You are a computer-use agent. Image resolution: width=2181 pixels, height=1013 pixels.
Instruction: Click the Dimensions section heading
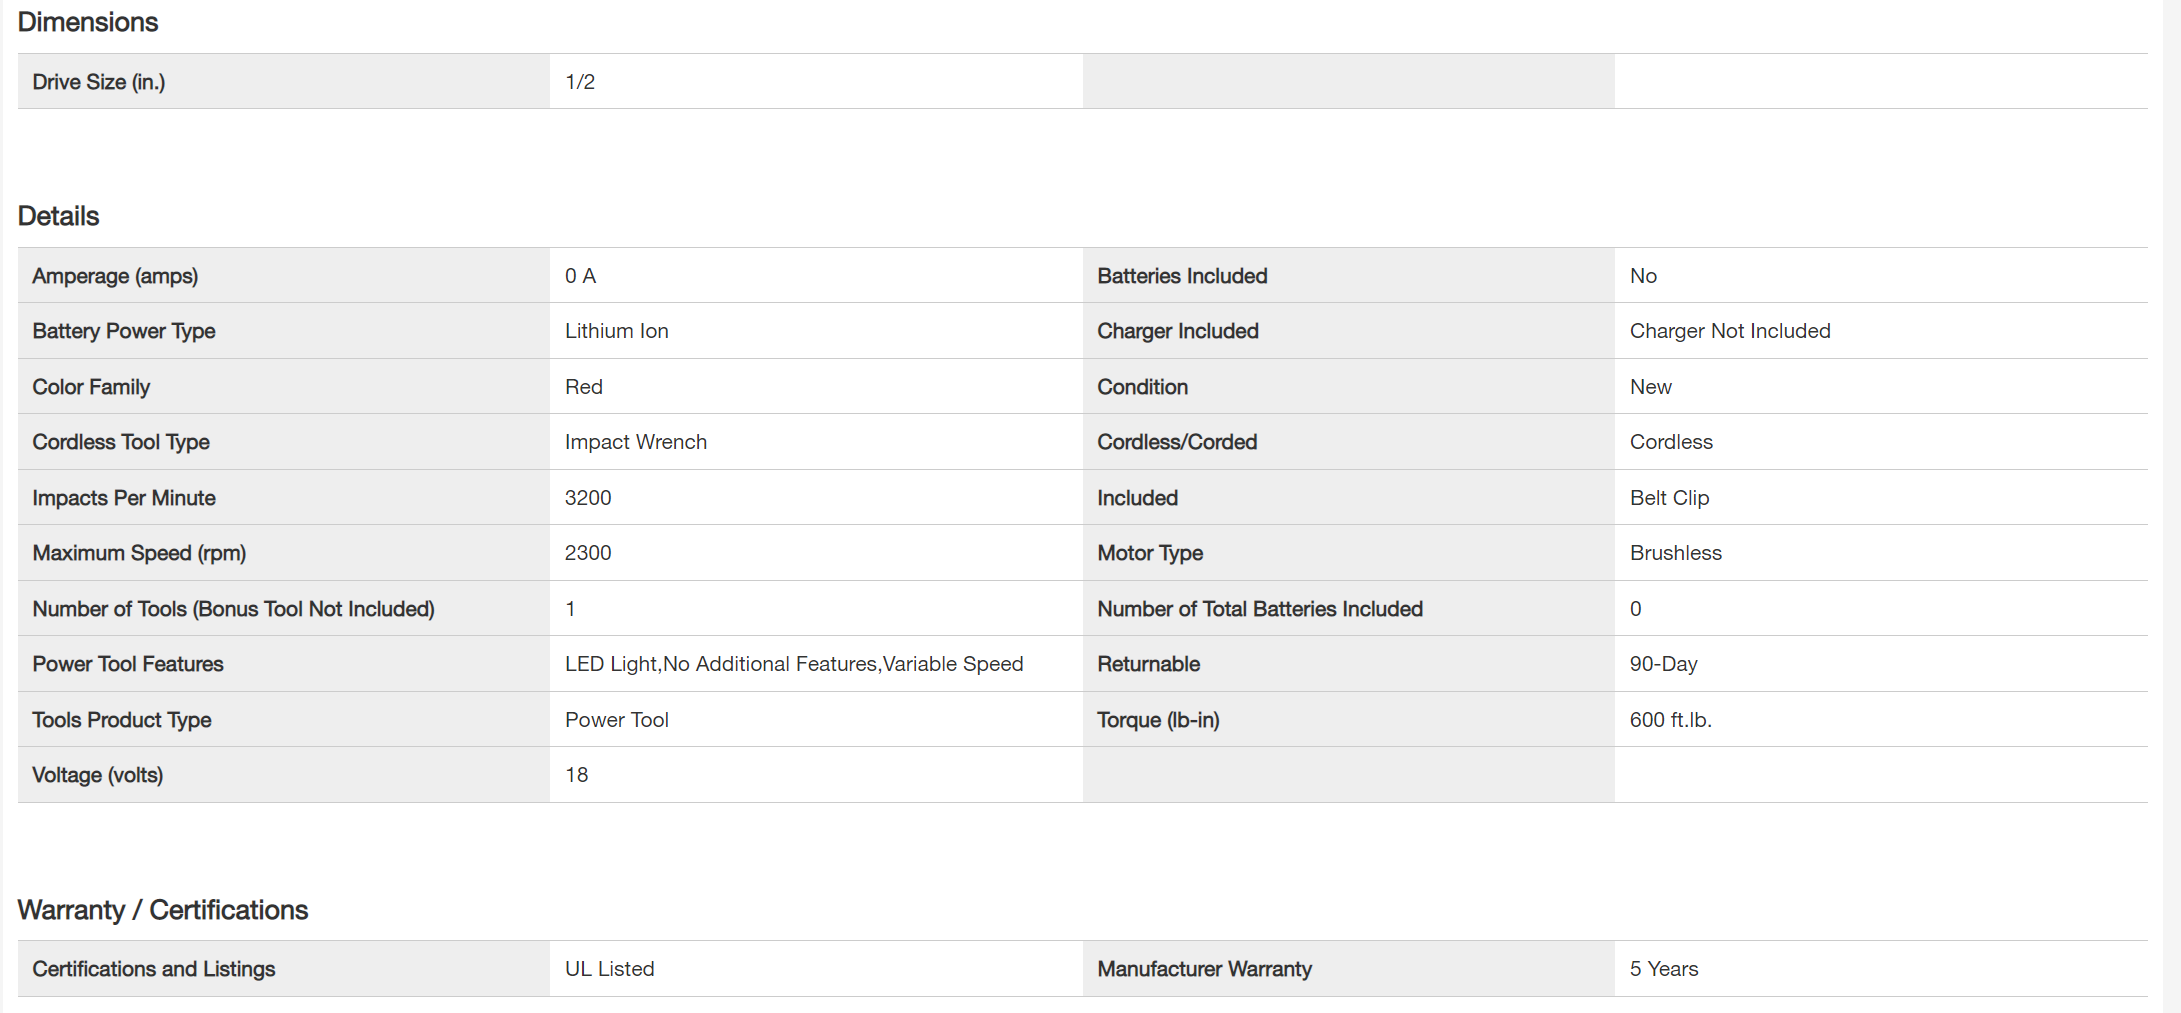pos(88,22)
